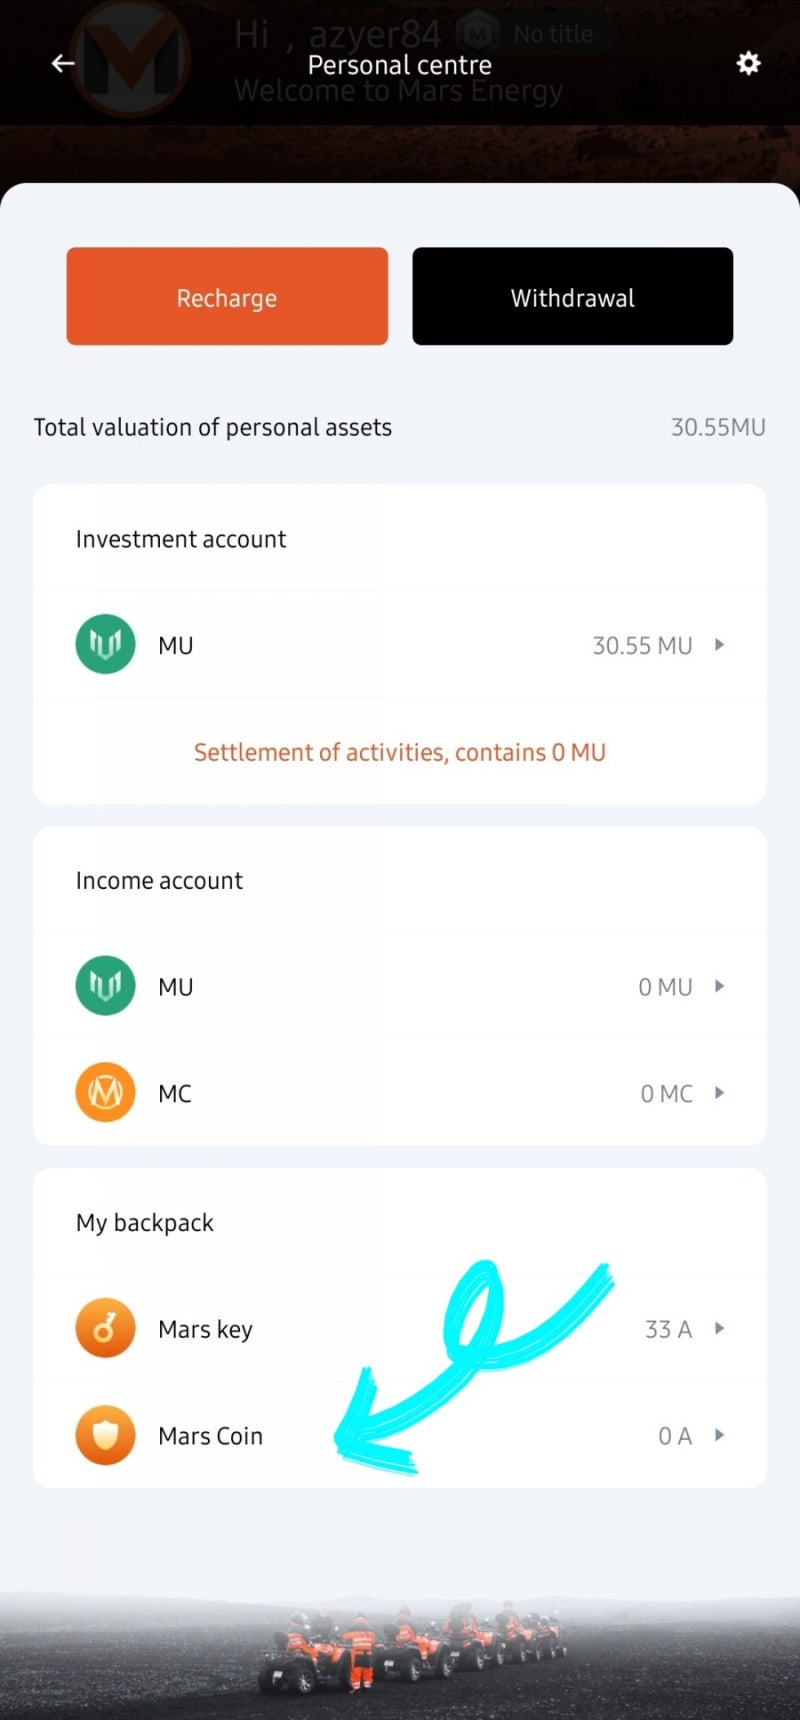The image size is (800, 1720).
Task: Tap the green MU icon in Investment account
Action: pyautogui.click(x=105, y=644)
